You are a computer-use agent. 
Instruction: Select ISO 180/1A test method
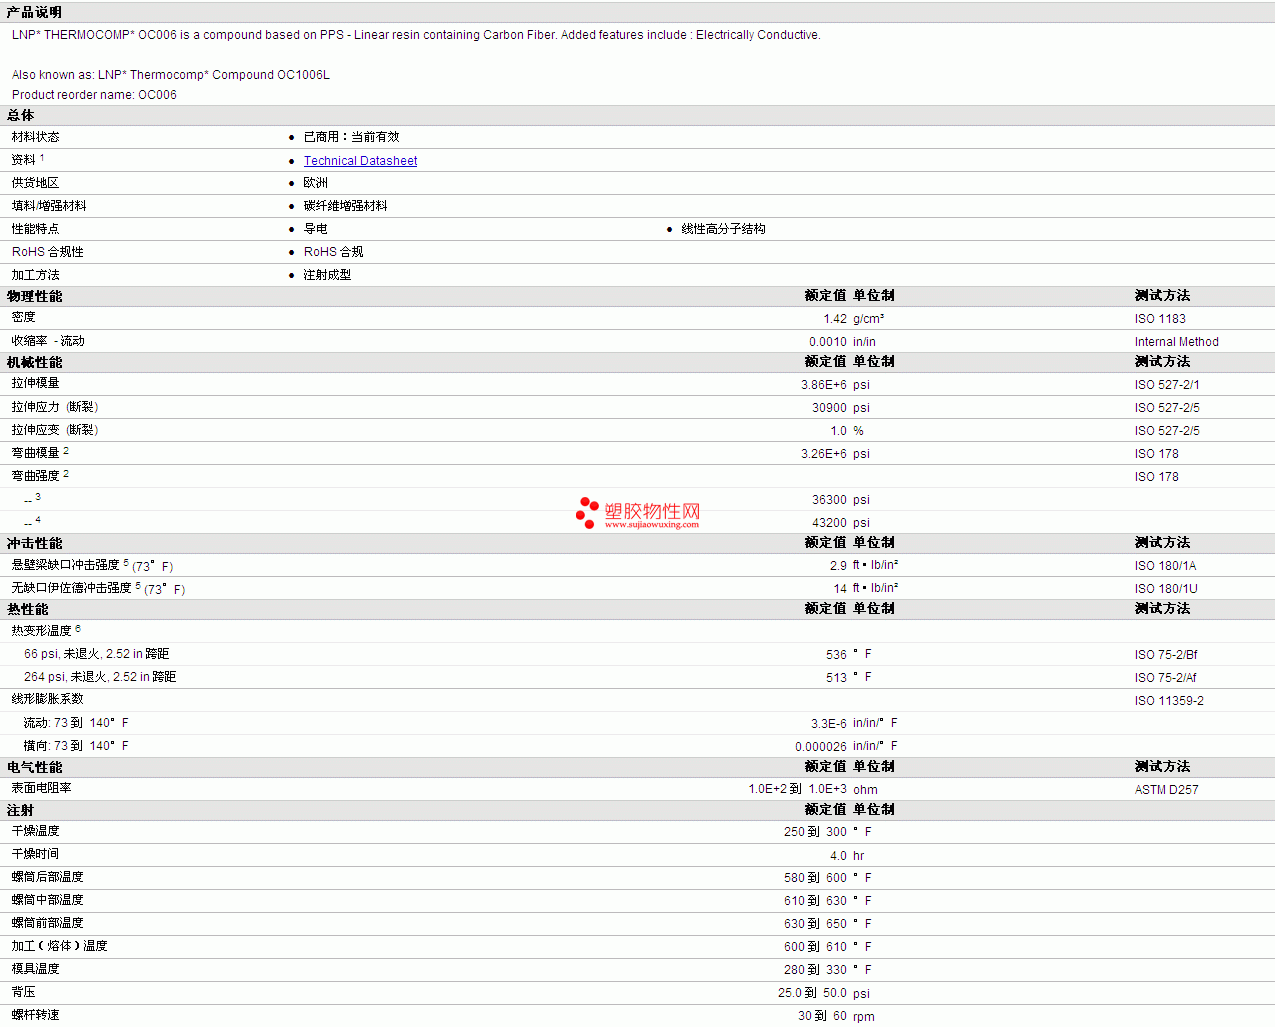[1165, 566]
